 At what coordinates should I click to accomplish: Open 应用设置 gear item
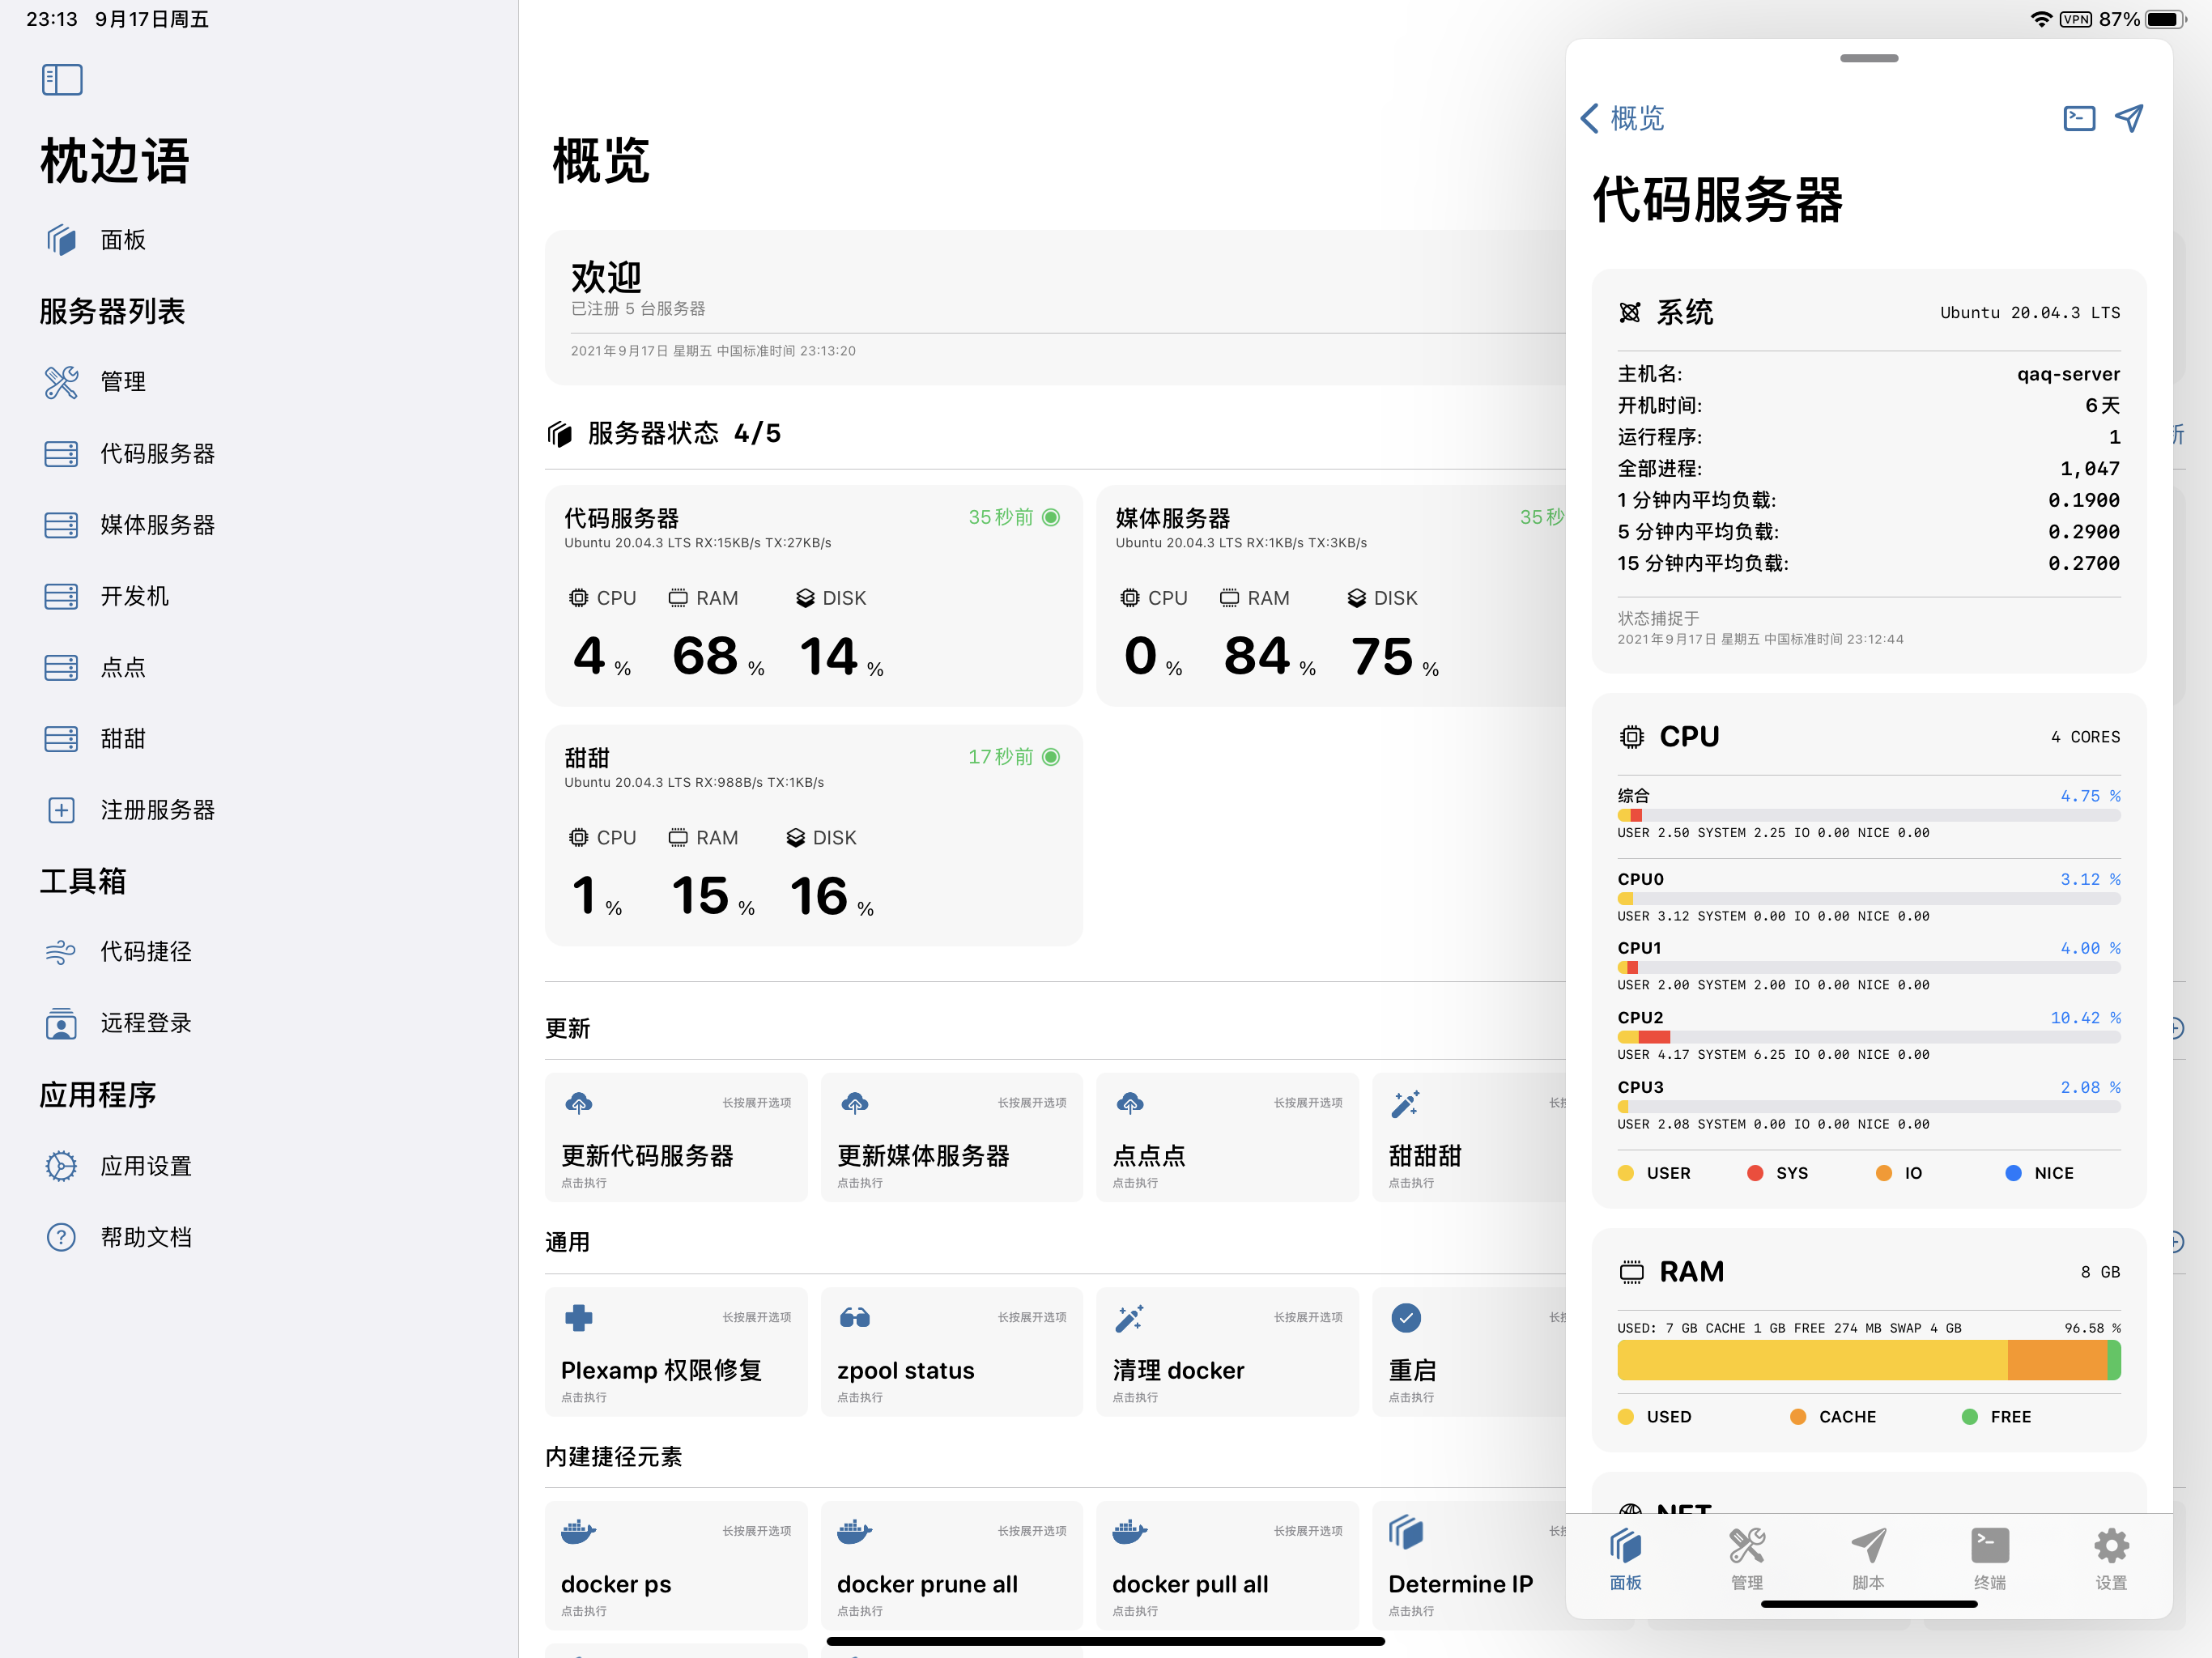point(145,1166)
